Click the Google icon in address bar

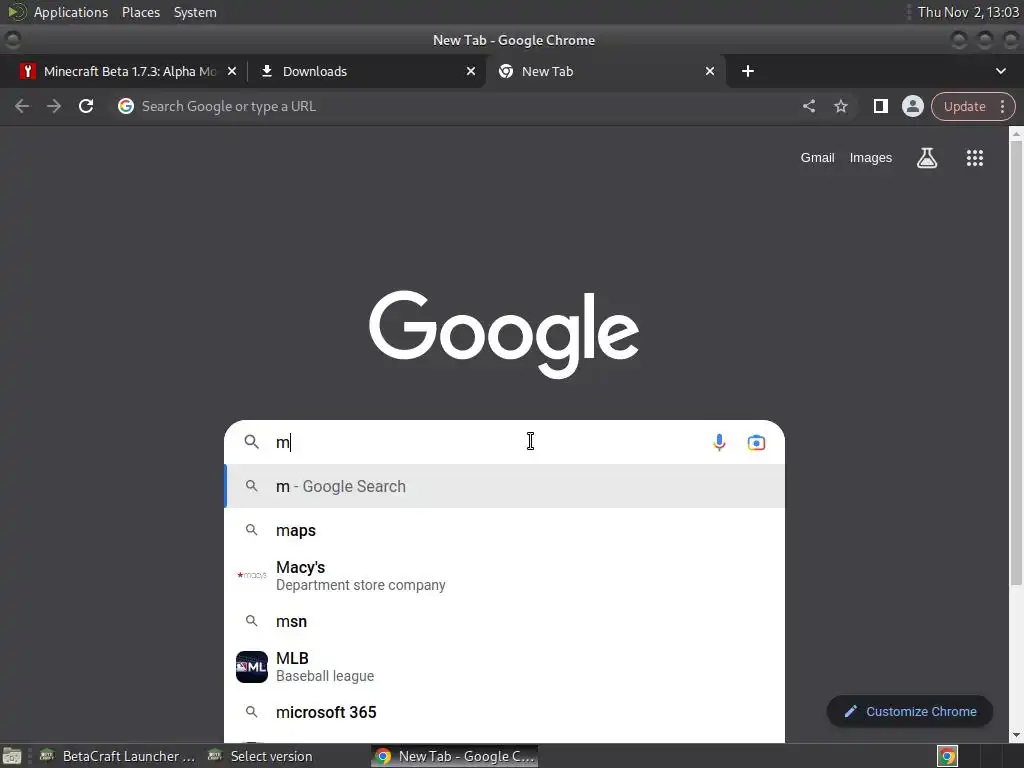coord(126,106)
